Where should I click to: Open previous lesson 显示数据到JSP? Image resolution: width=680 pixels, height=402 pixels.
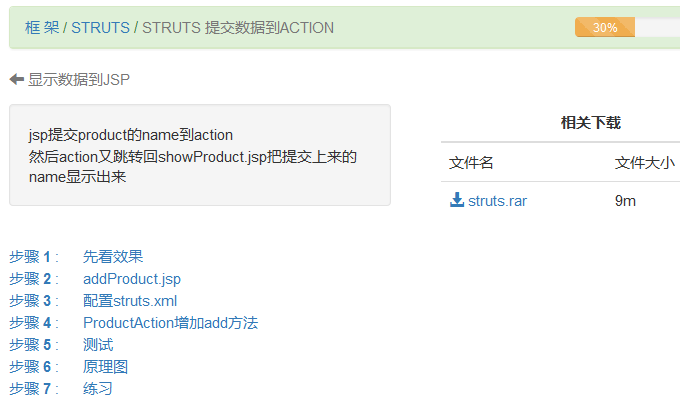78,79
